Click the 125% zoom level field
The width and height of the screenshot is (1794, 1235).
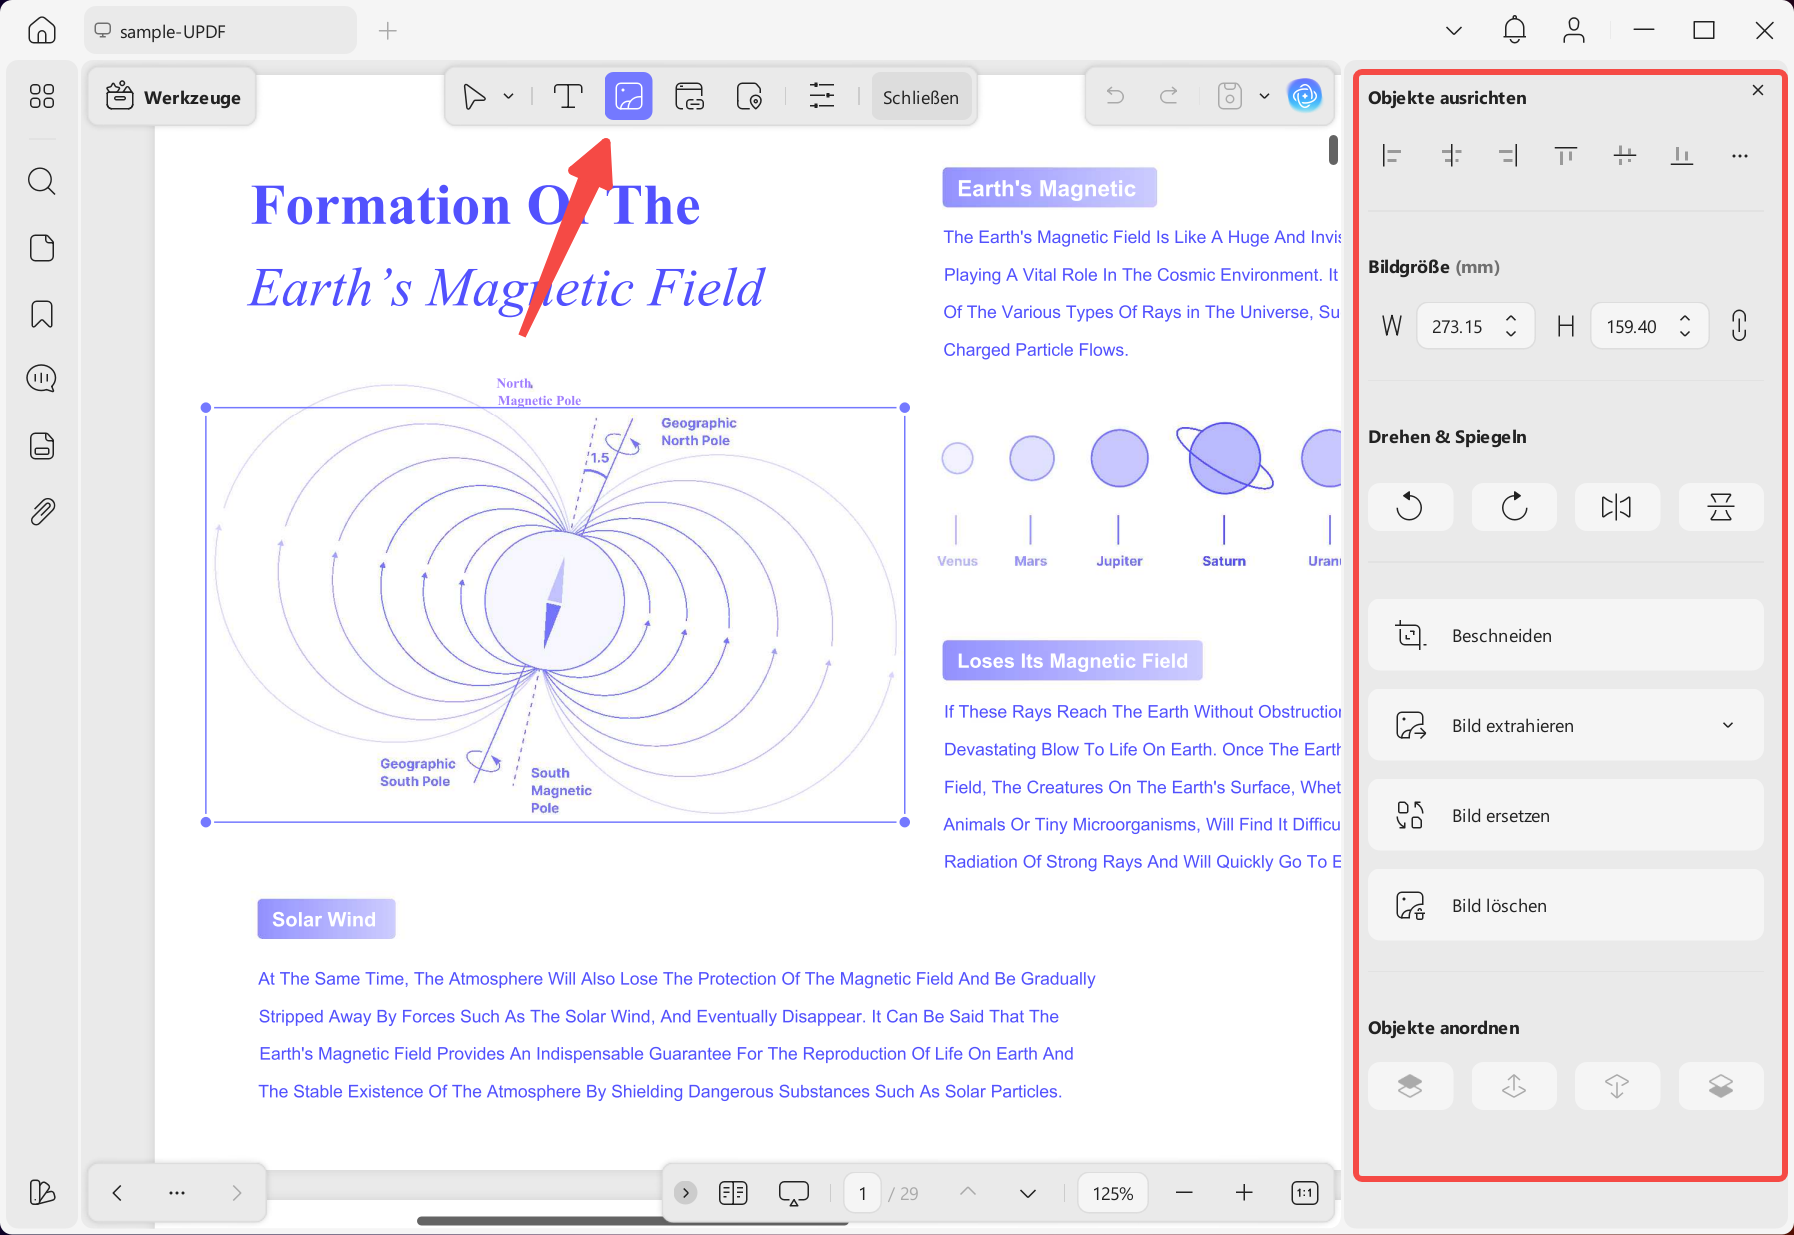(1113, 1193)
